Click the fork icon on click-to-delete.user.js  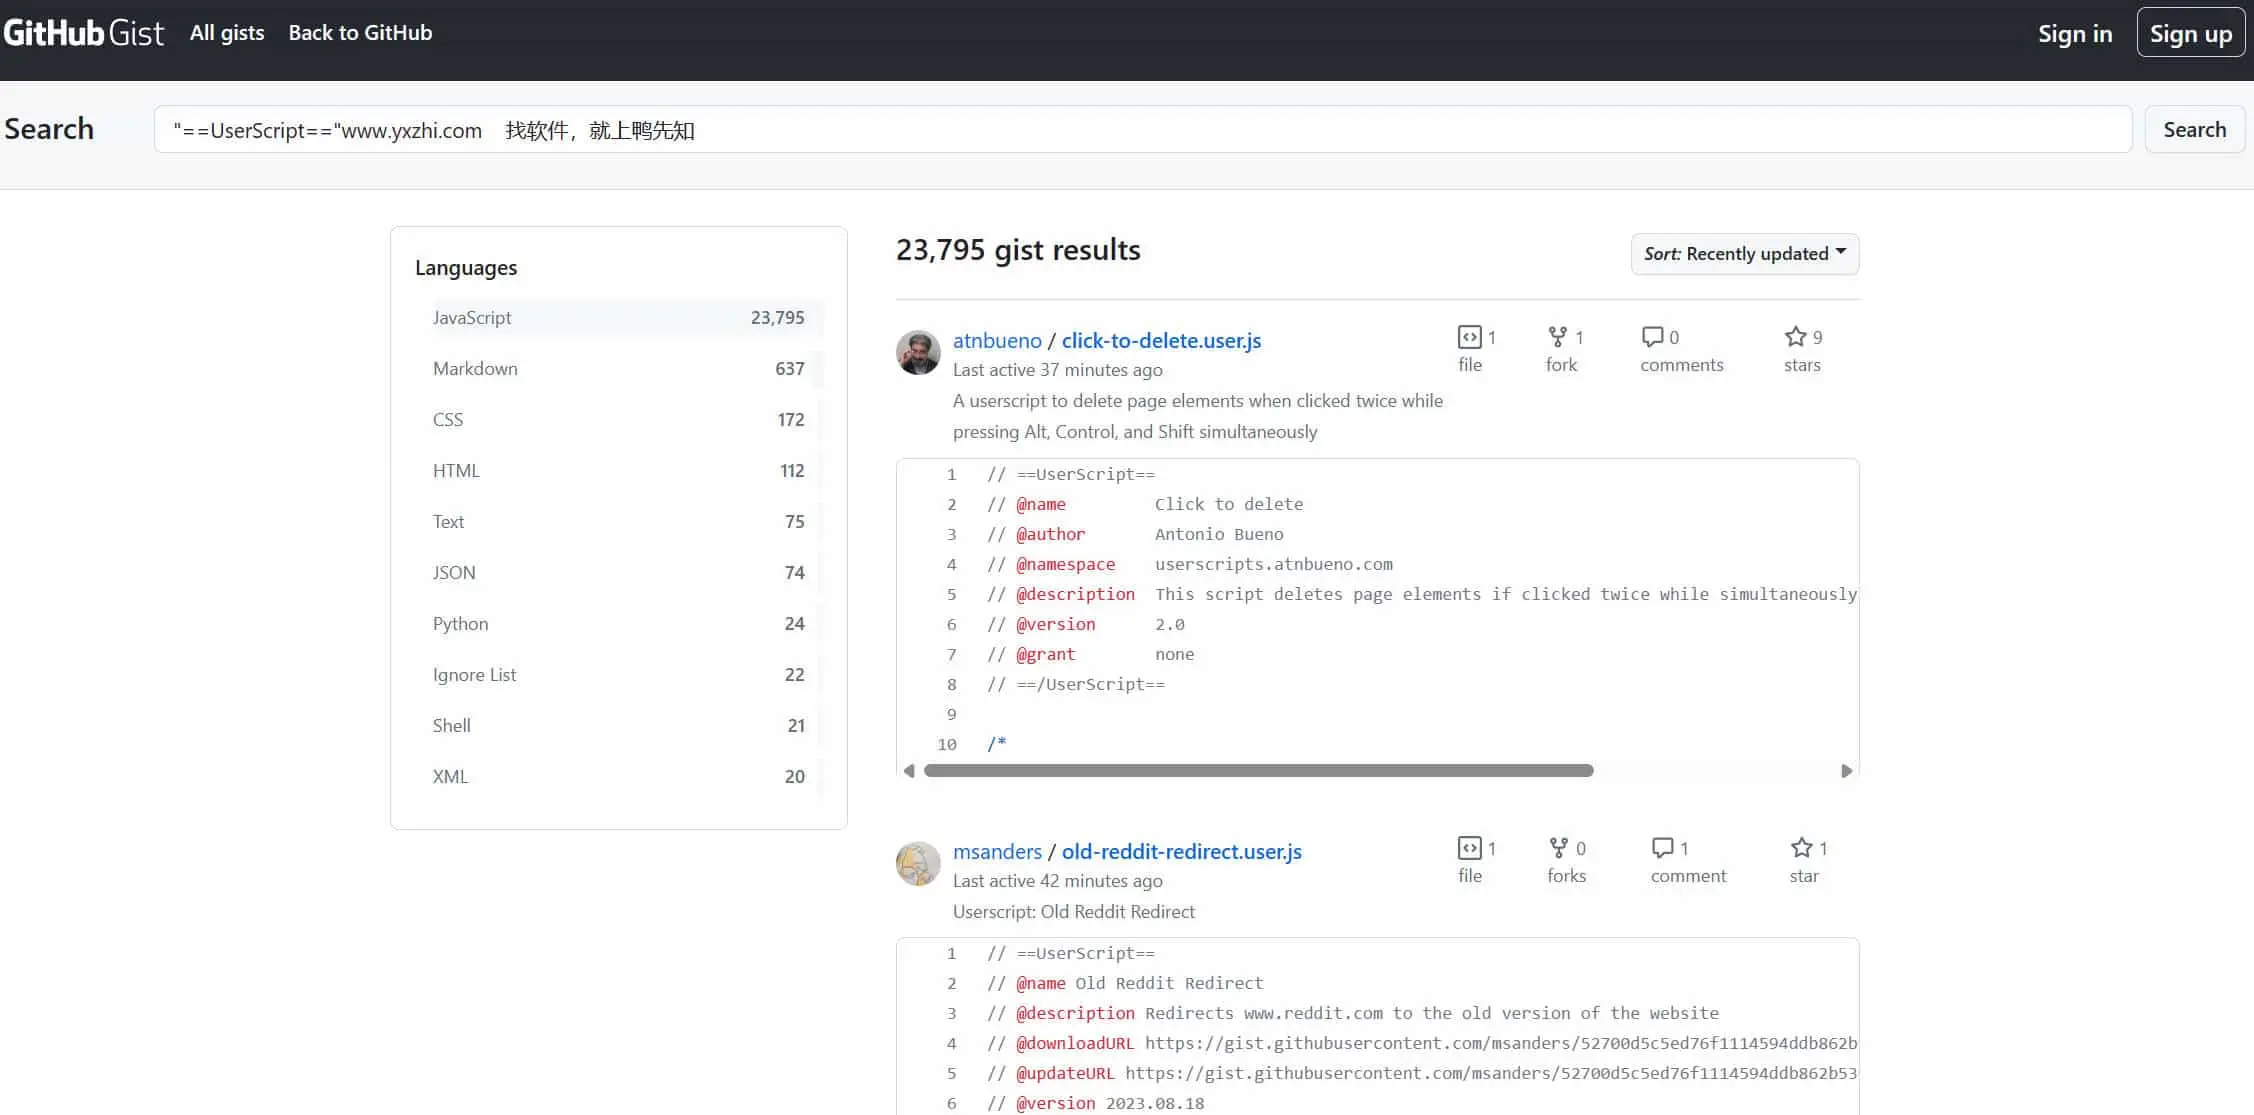1555,336
